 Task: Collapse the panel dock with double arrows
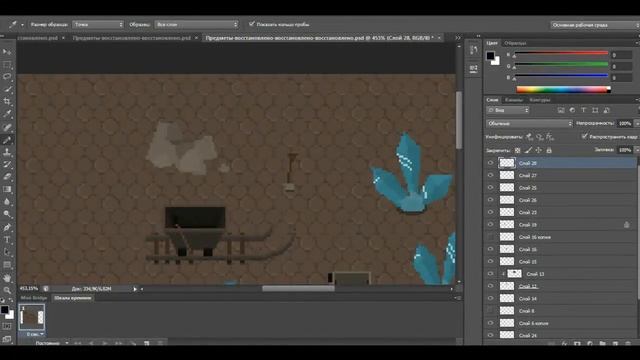pos(478,36)
